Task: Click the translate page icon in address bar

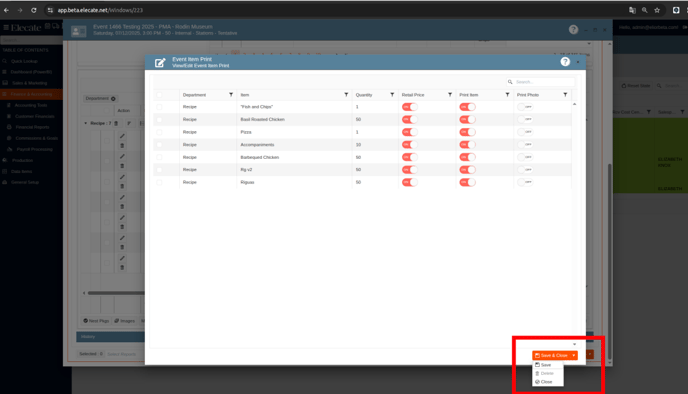Action: [632, 10]
